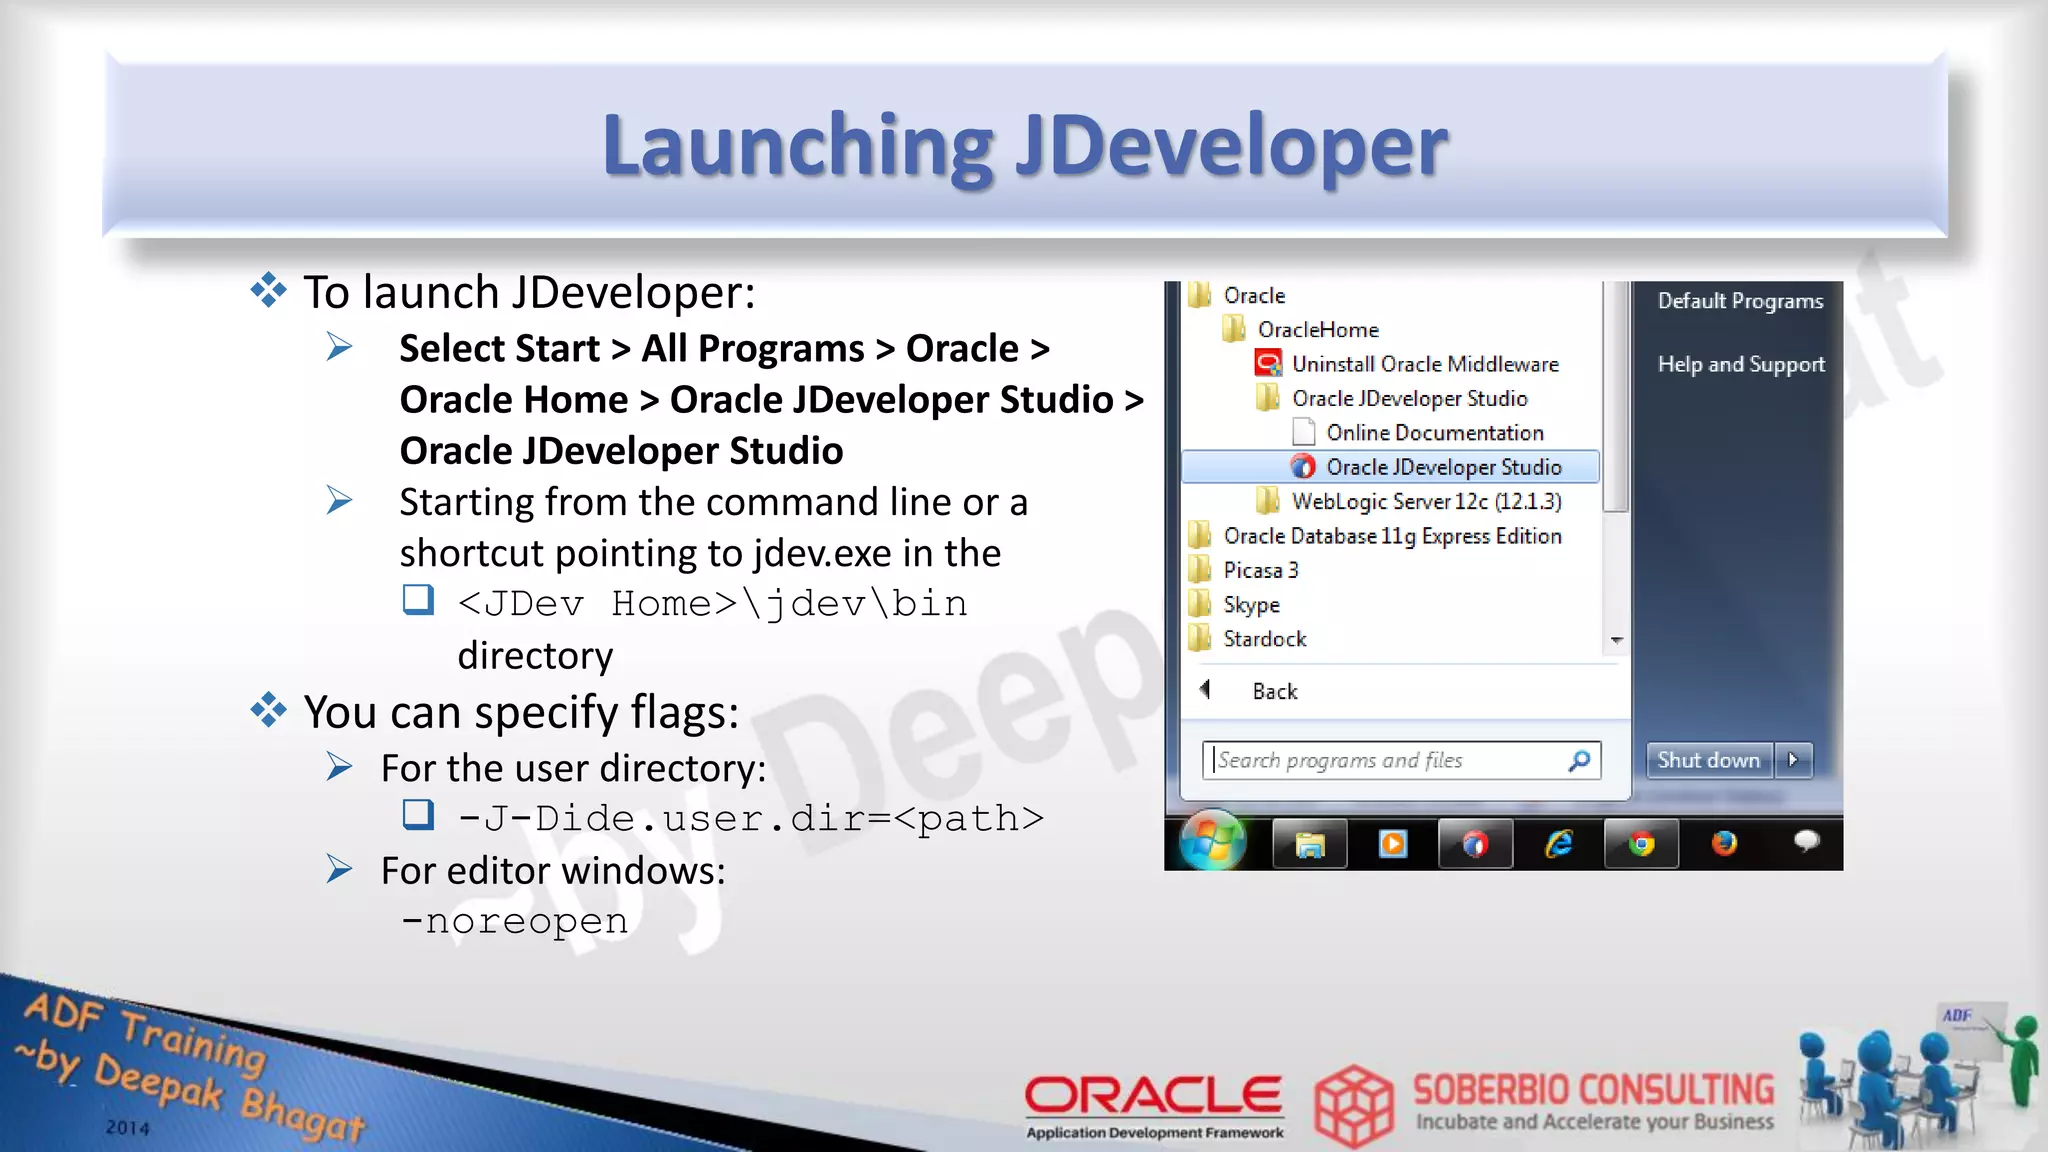
Task: Click the Shut down button
Action: tap(1708, 760)
